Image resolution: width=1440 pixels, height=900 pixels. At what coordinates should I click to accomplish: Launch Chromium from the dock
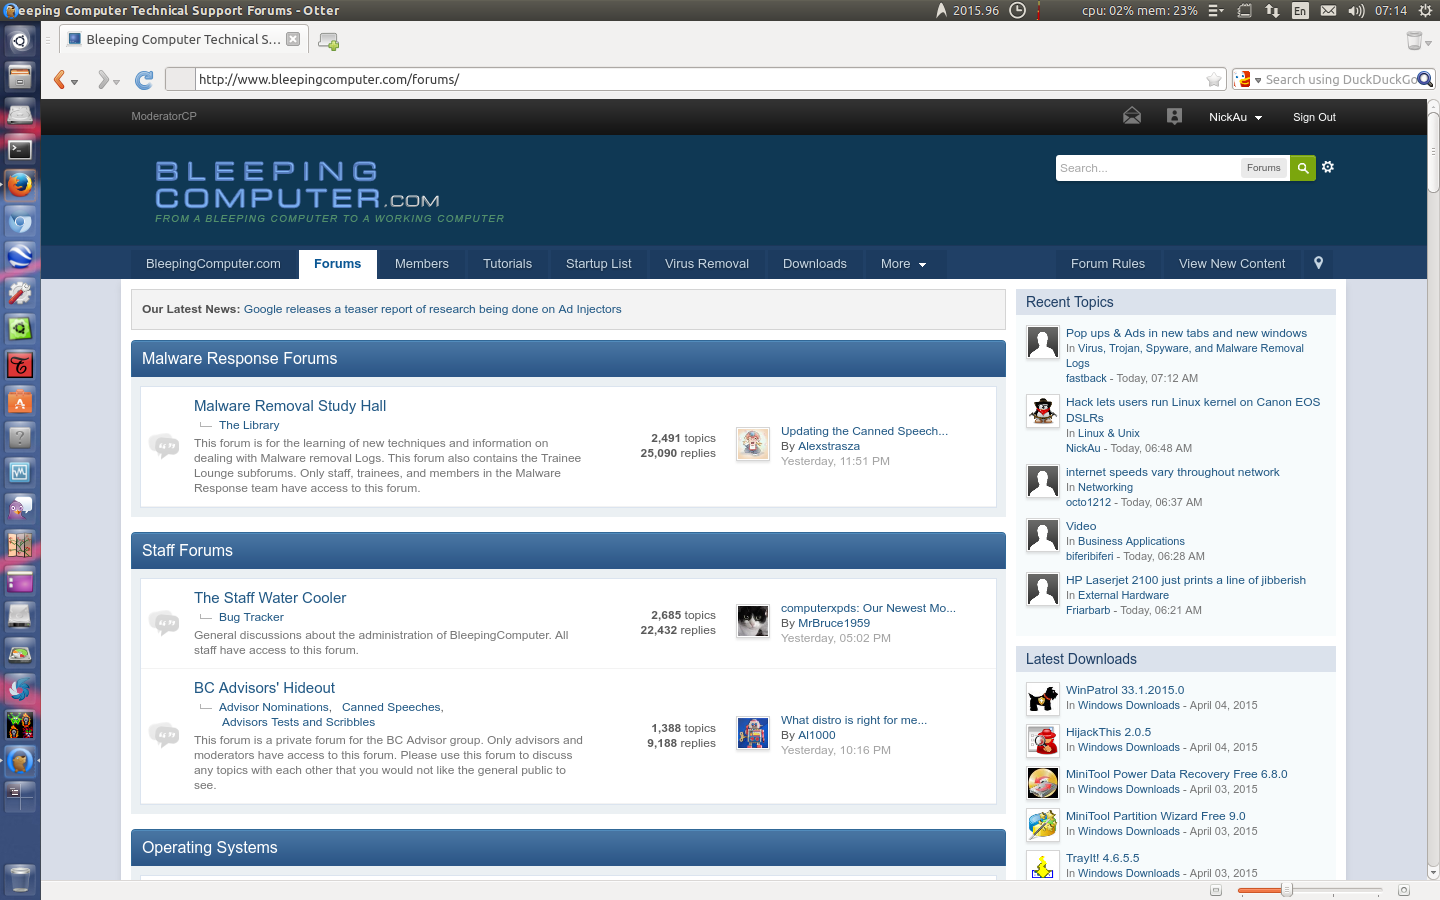(x=20, y=222)
